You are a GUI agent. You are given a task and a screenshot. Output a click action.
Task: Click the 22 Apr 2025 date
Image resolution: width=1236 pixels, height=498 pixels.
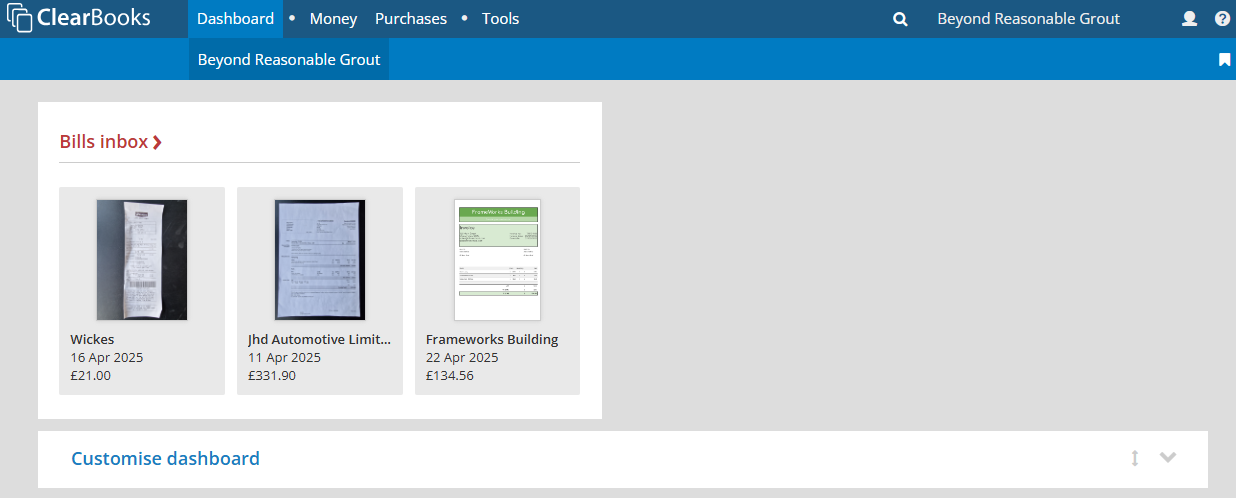pos(462,357)
